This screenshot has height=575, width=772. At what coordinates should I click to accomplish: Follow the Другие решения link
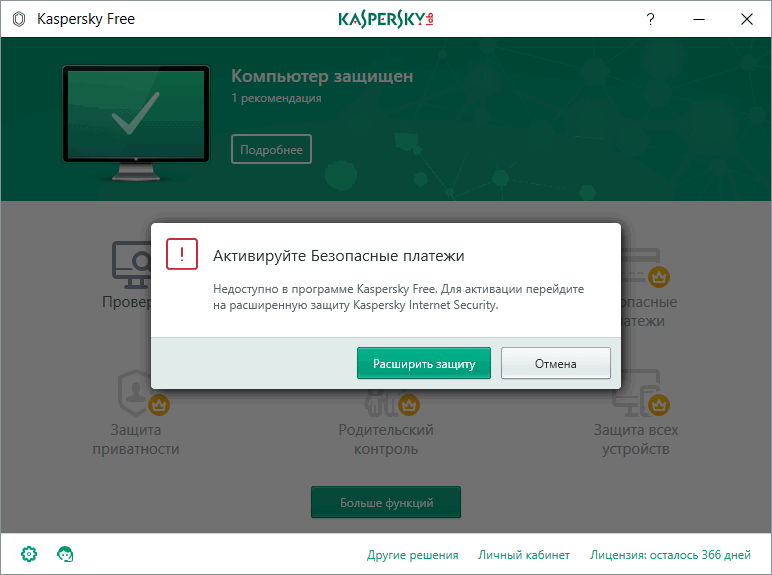pyautogui.click(x=413, y=555)
